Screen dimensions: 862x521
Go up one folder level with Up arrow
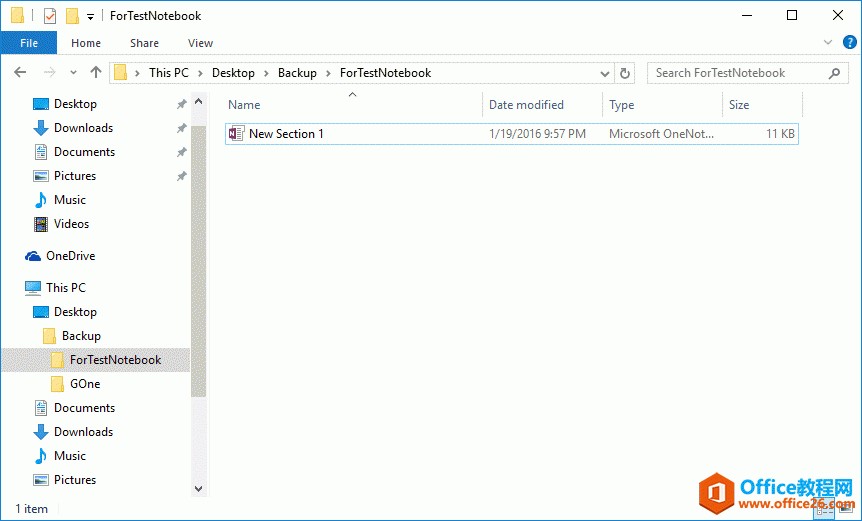[x=96, y=73]
